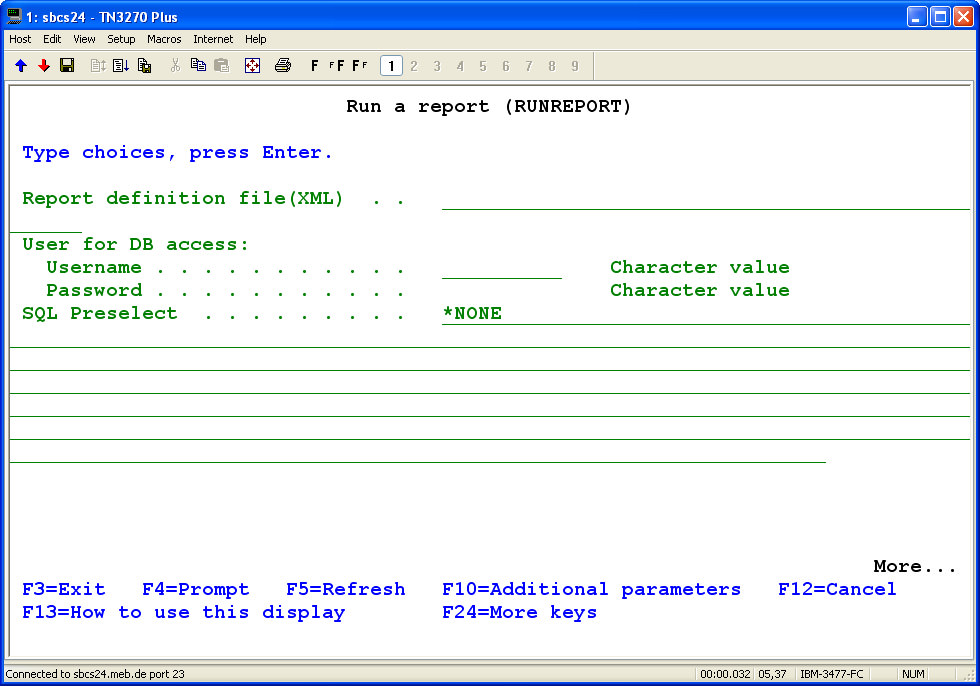980x686 pixels.
Task: Click F3=Exit function key label
Action: point(63,590)
